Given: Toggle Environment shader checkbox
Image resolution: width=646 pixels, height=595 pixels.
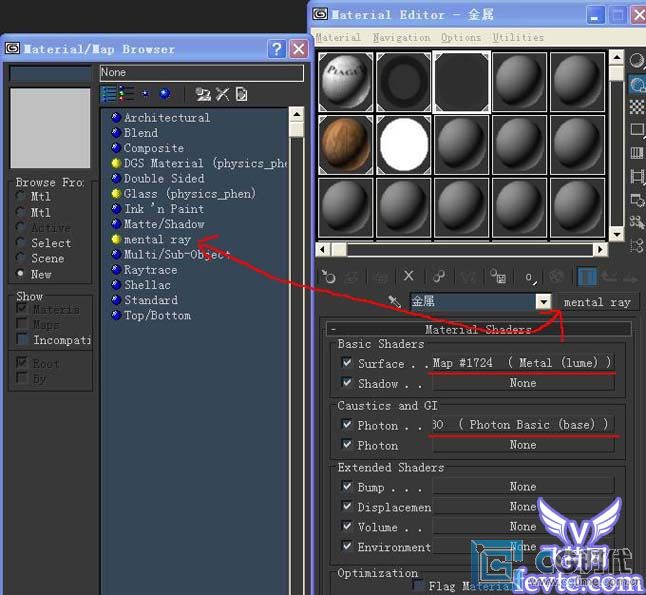Looking at the screenshot, I should pos(347,546).
